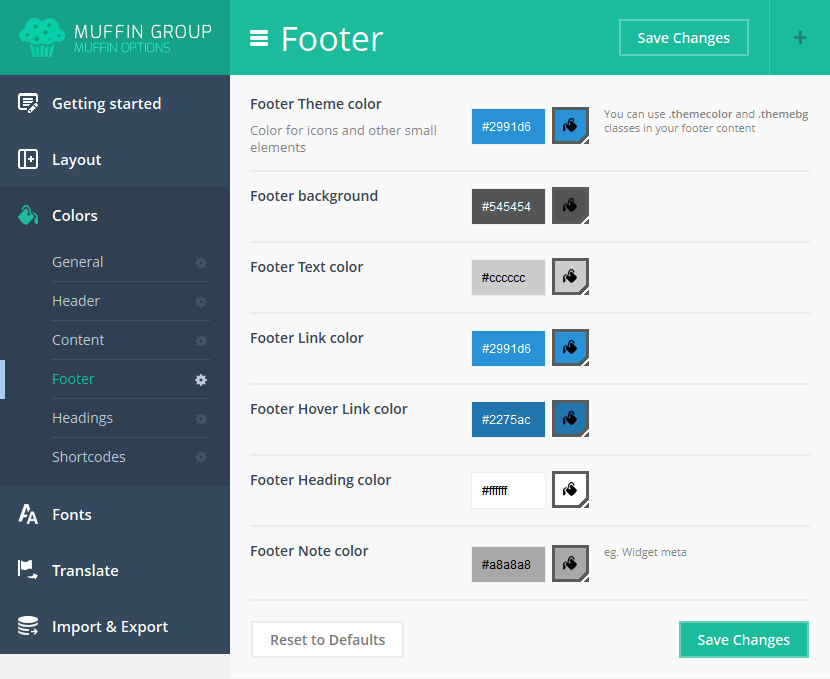Screen dimensions: 830x679
Task: Open paint bucket picker for Footer background
Action: click(x=570, y=206)
